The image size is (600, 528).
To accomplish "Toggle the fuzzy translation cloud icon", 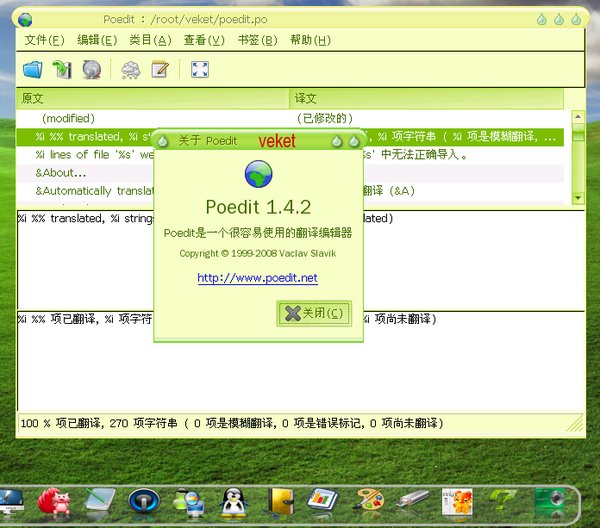I will (x=130, y=69).
